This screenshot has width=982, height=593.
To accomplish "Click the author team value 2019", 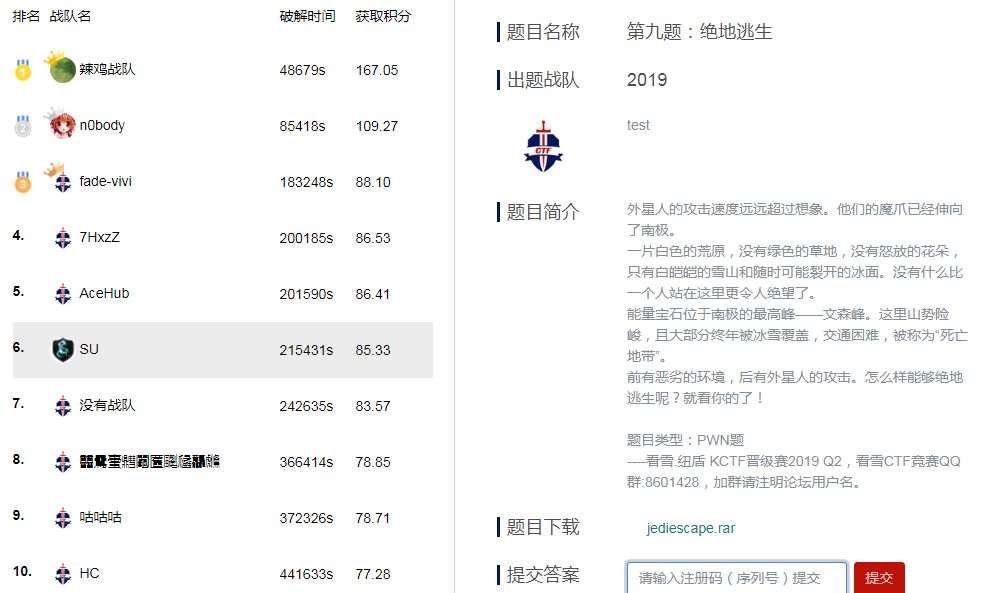I will [647, 80].
